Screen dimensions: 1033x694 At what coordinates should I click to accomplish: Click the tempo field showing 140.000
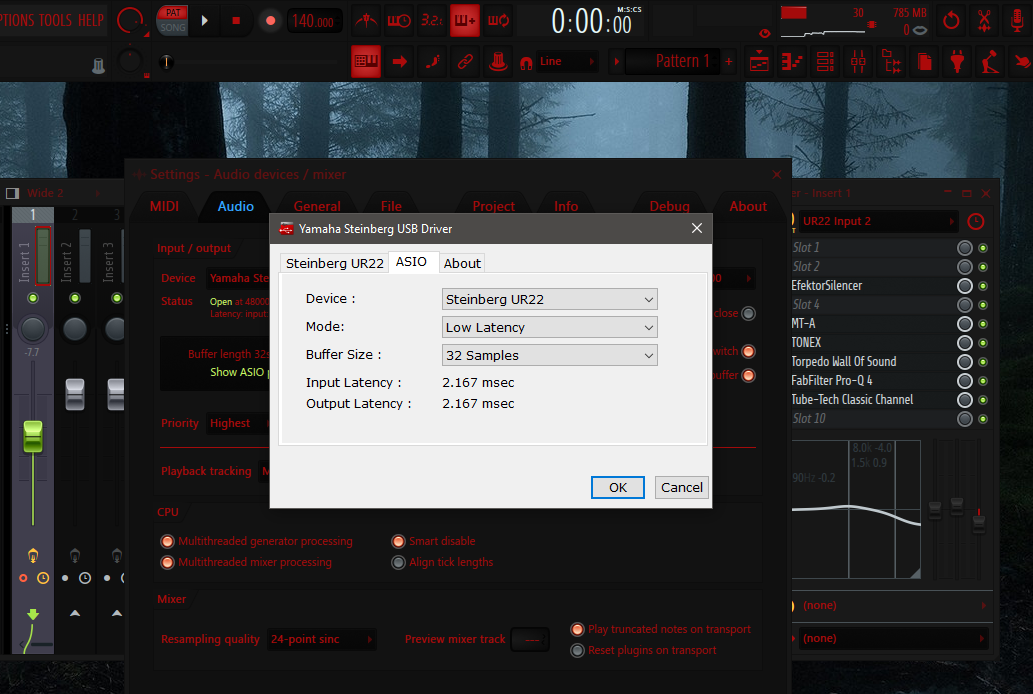pyautogui.click(x=314, y=21)
